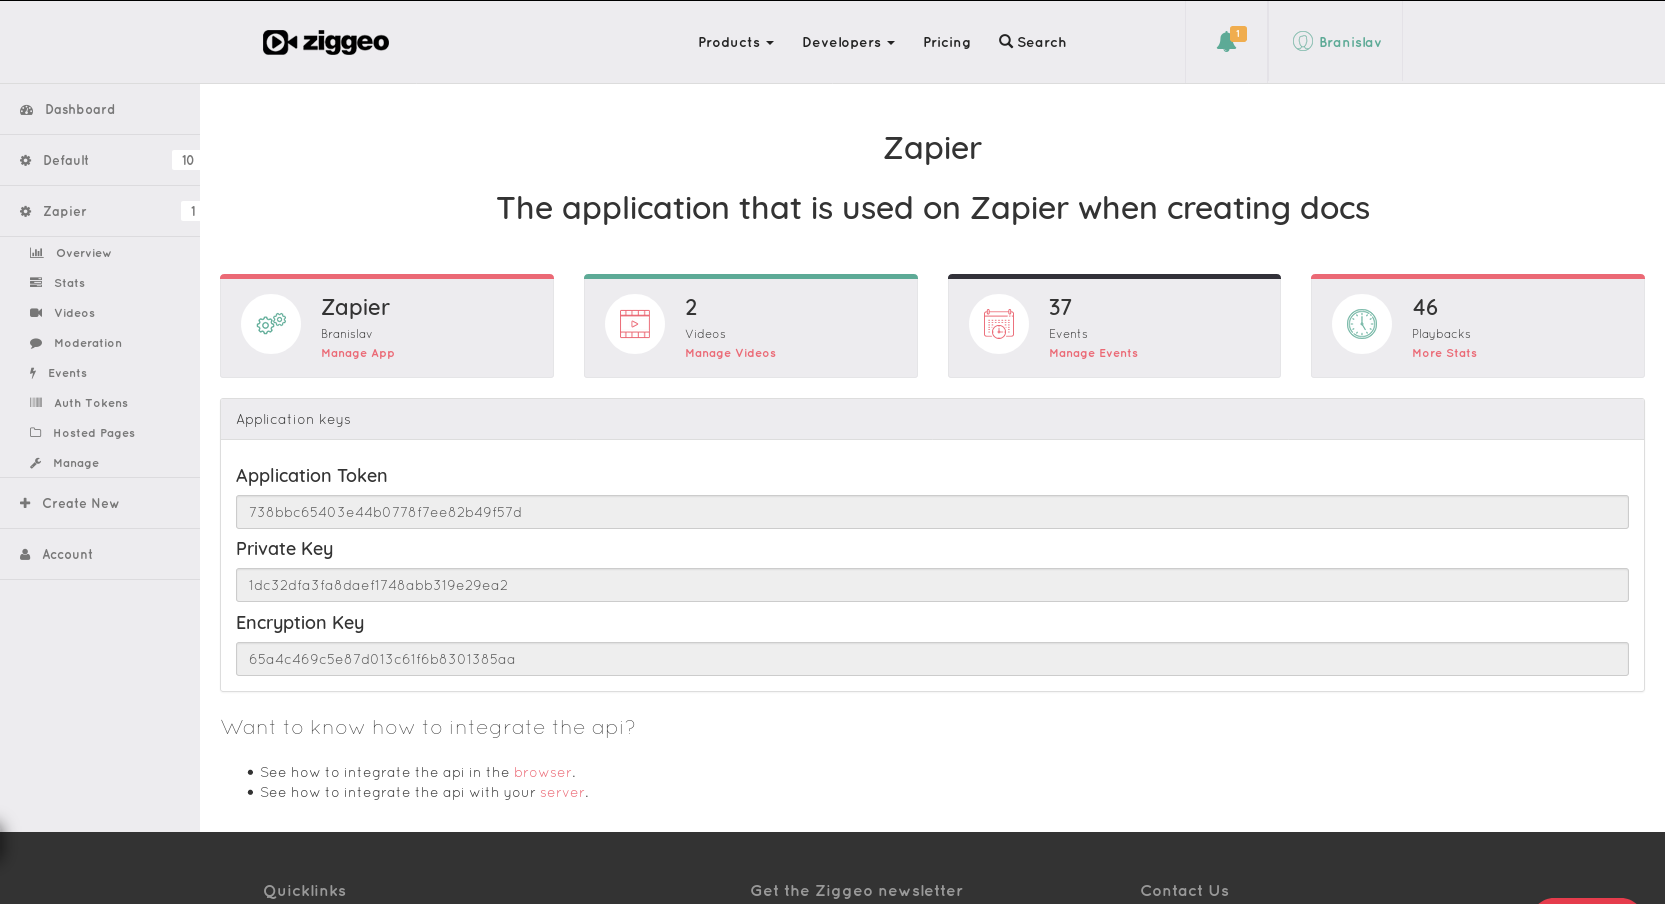Click the clock icon on Playbacks card
Viewport: 1665px width, 904px height.
click(1362, 324)
